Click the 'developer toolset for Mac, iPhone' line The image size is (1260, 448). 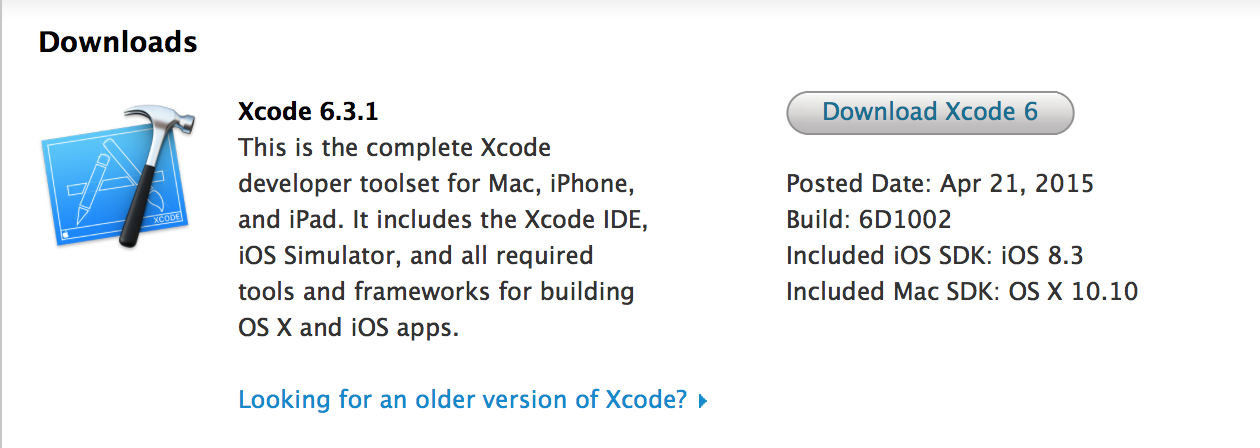435,184
